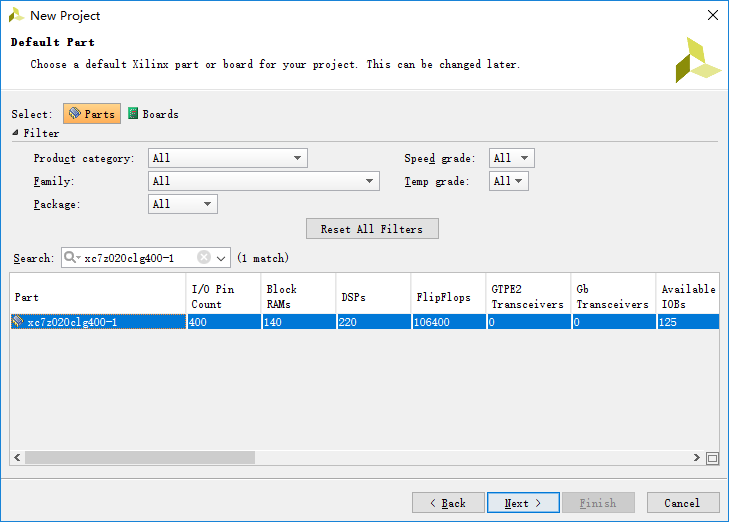Viewport: 729px width, 522px height.
Task: Click the chip icon in the part row
Action: 18,321
